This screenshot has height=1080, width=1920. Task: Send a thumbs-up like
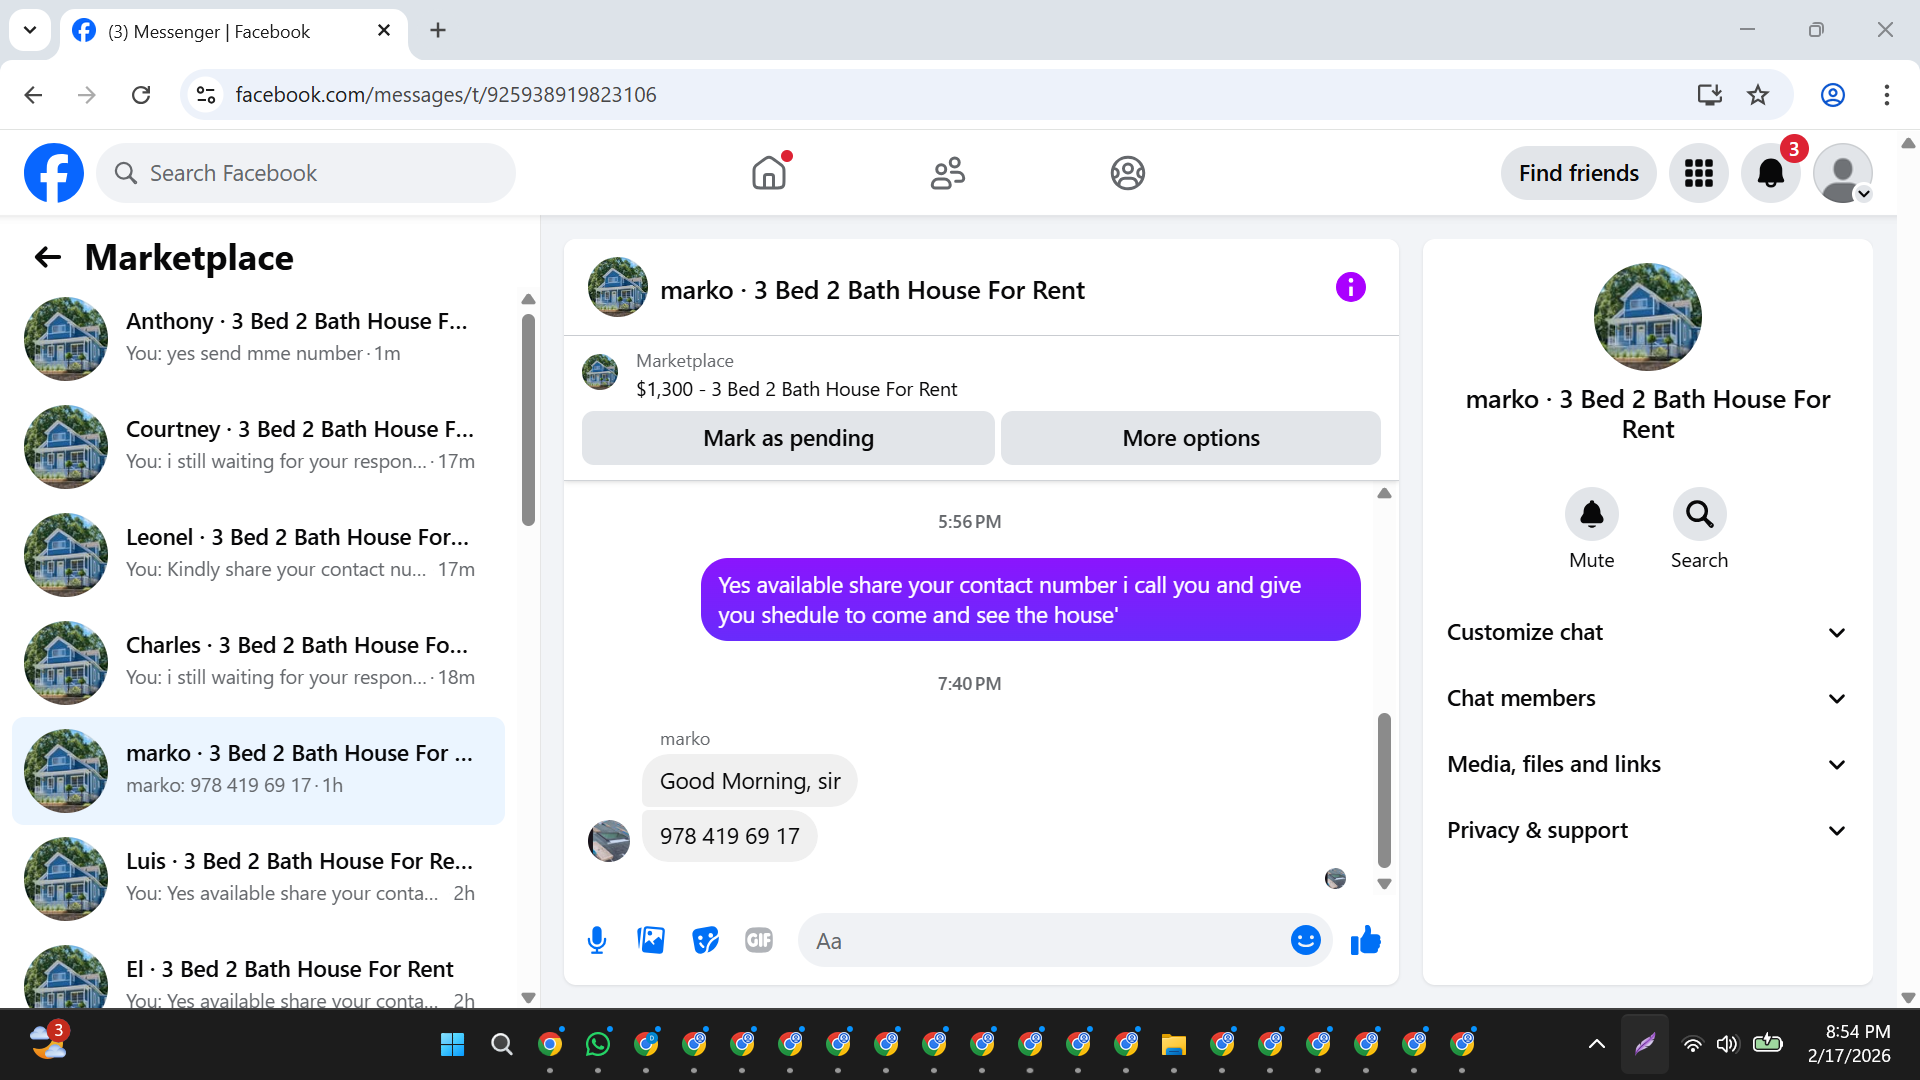point(1365,940)
